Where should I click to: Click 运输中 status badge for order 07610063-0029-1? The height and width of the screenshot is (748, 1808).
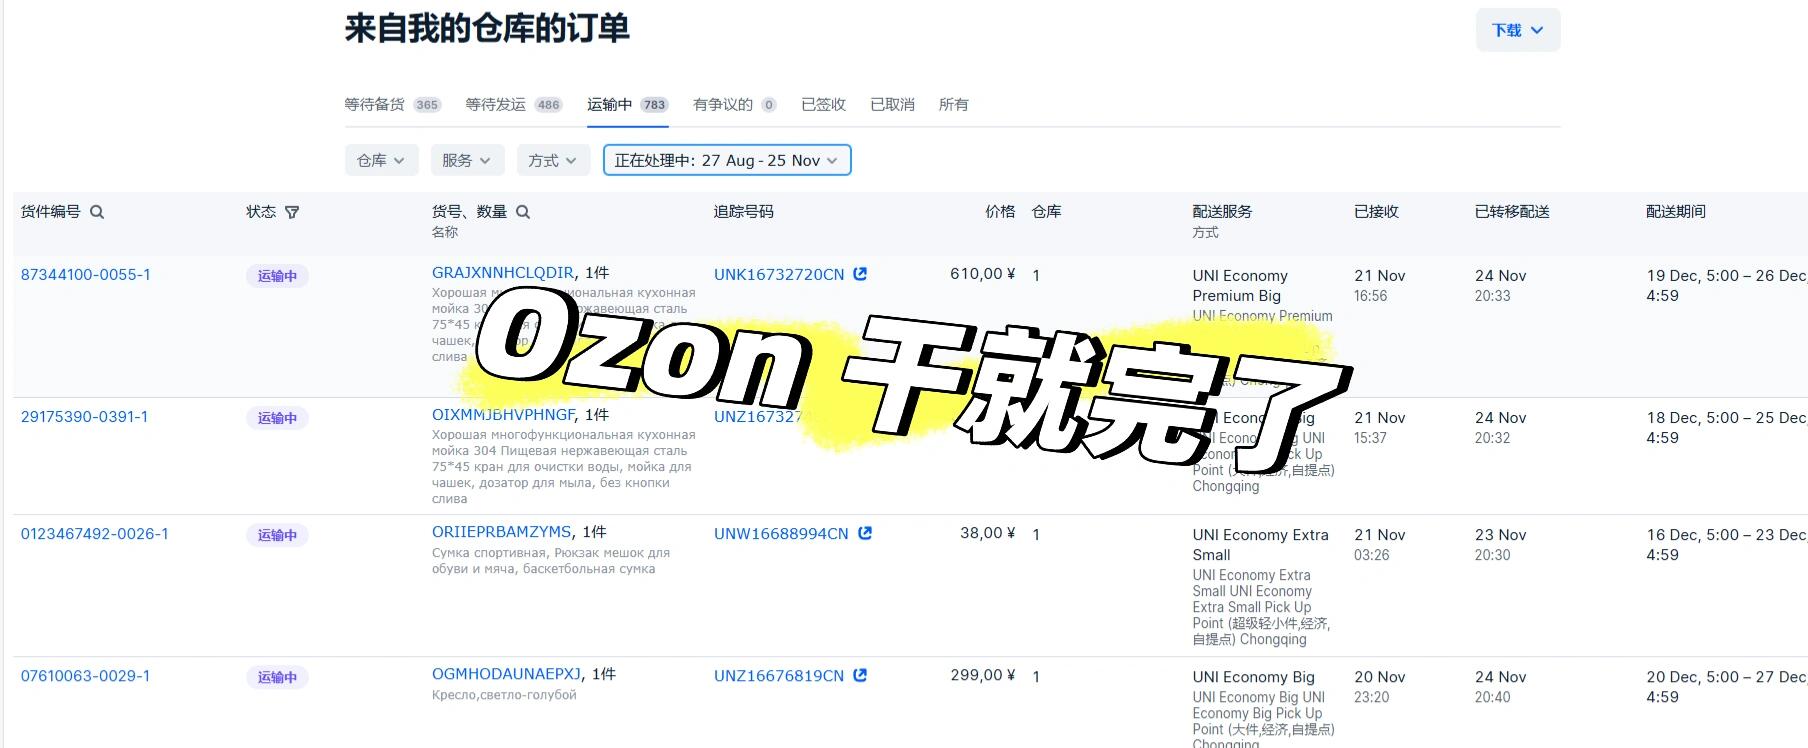coord(277,677)
